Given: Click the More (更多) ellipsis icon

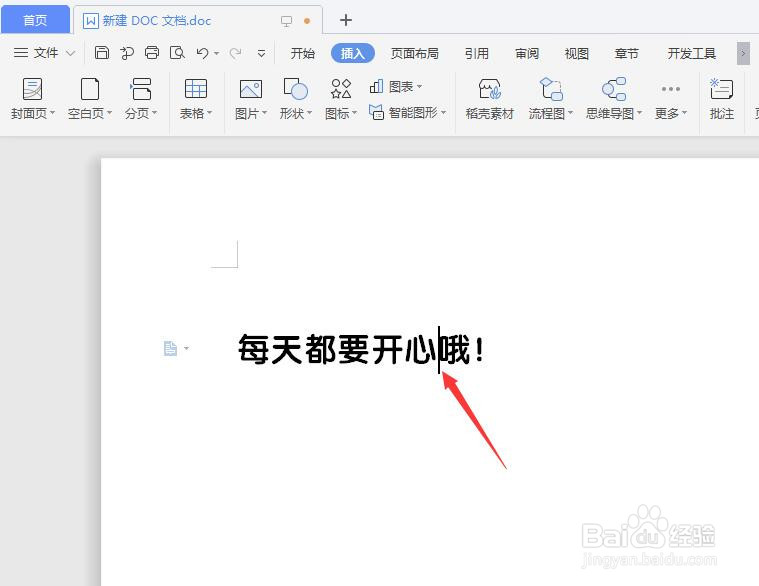Looking at the screenshot, I should 670,89.
